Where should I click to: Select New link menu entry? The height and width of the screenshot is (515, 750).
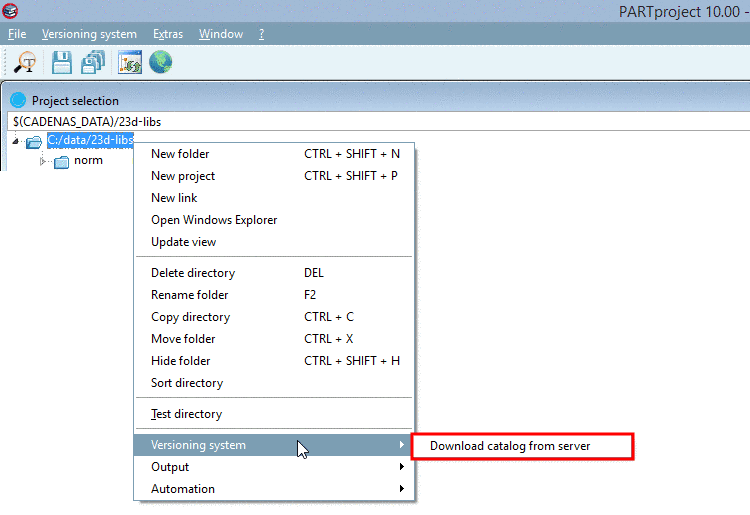point(274,198)
